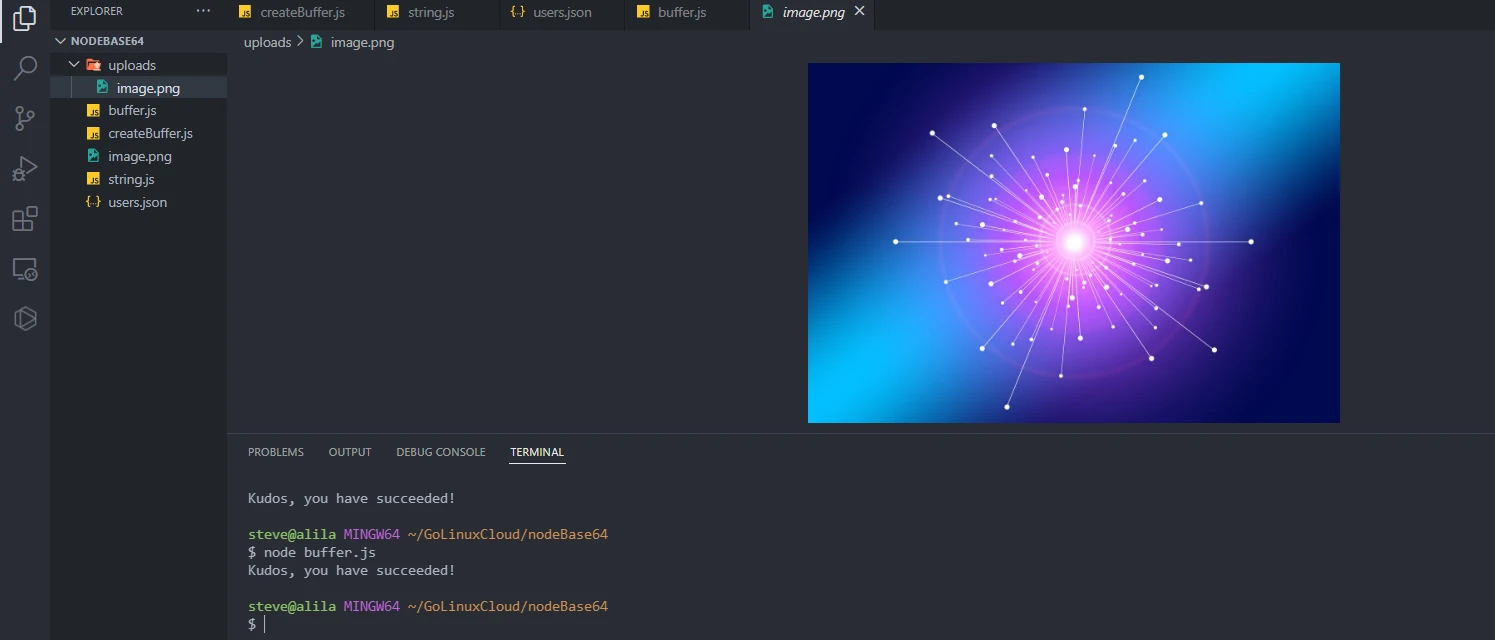Select the Debug Console panel
1495x640 pixels.
pos(440,452)
